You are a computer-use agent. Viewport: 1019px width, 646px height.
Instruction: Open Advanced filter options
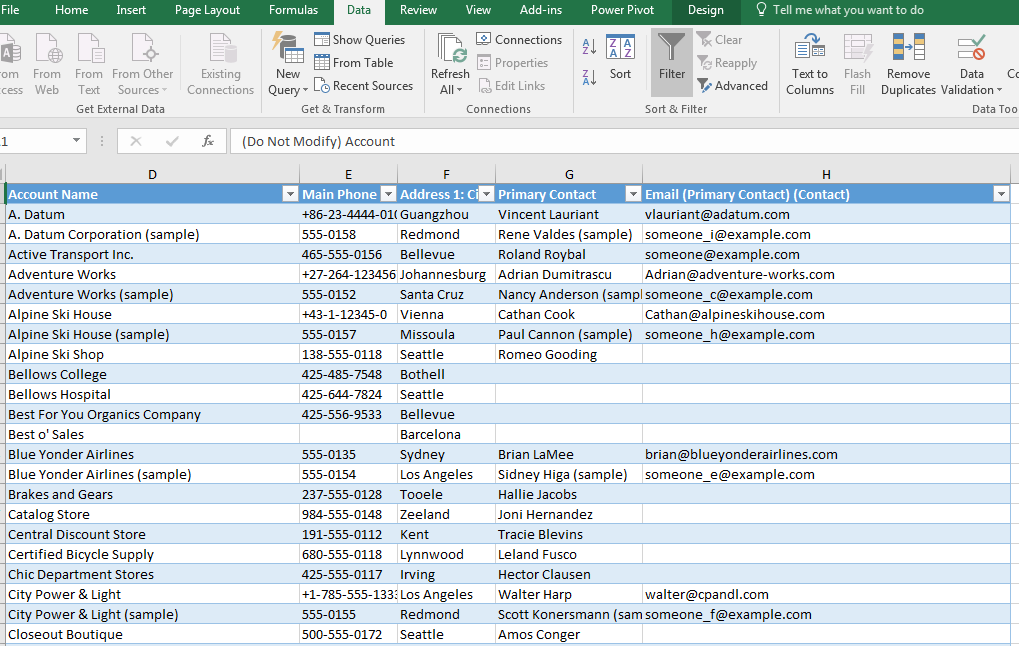point(732,86)
